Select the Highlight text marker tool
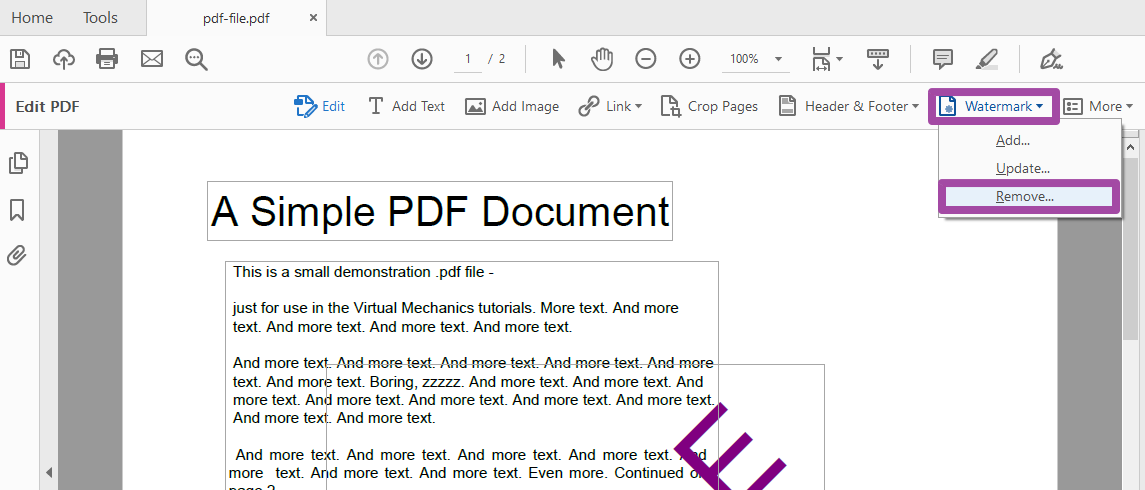Screen dimensions: 1145x490 (987, 58)
